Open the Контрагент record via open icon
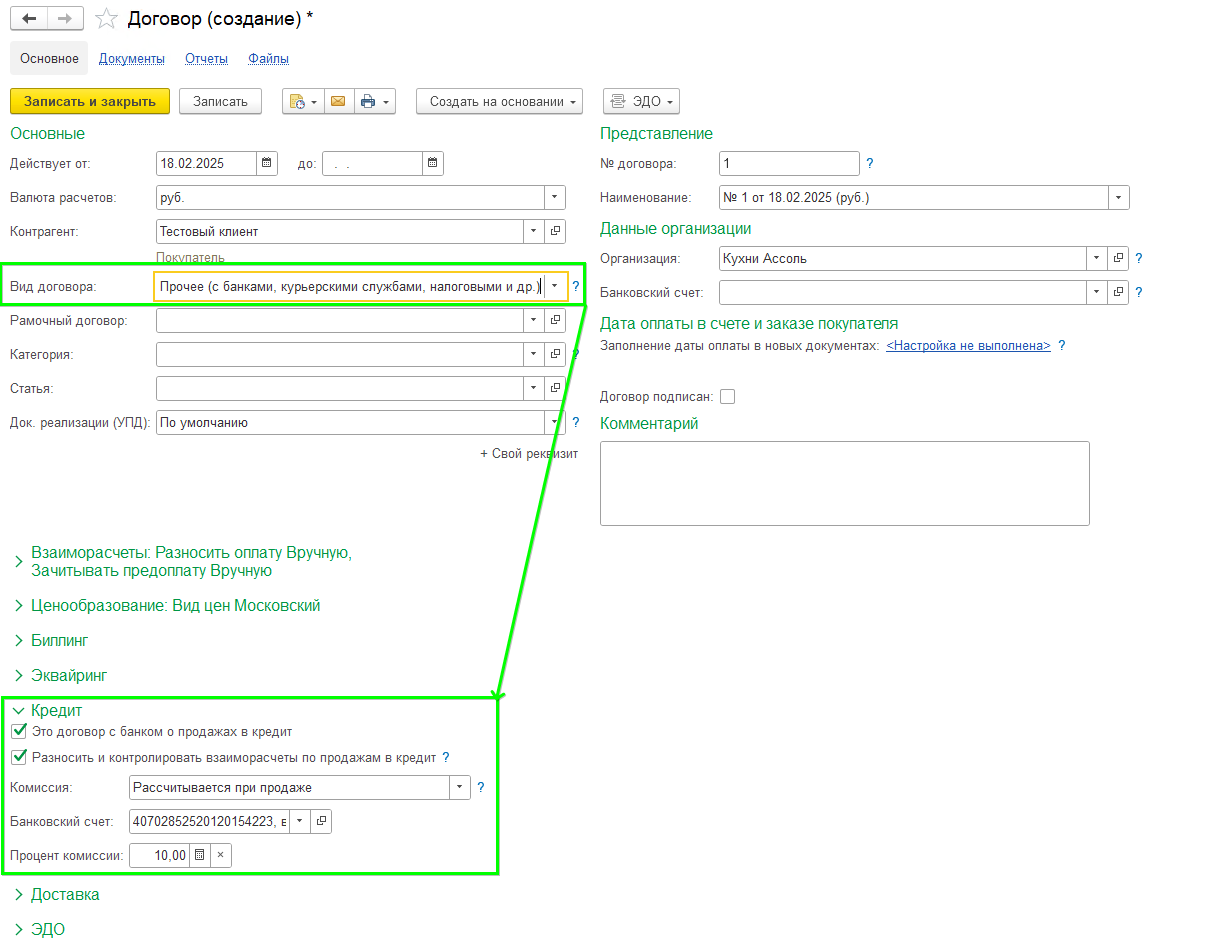1230x951 pixels. (556, 231)
